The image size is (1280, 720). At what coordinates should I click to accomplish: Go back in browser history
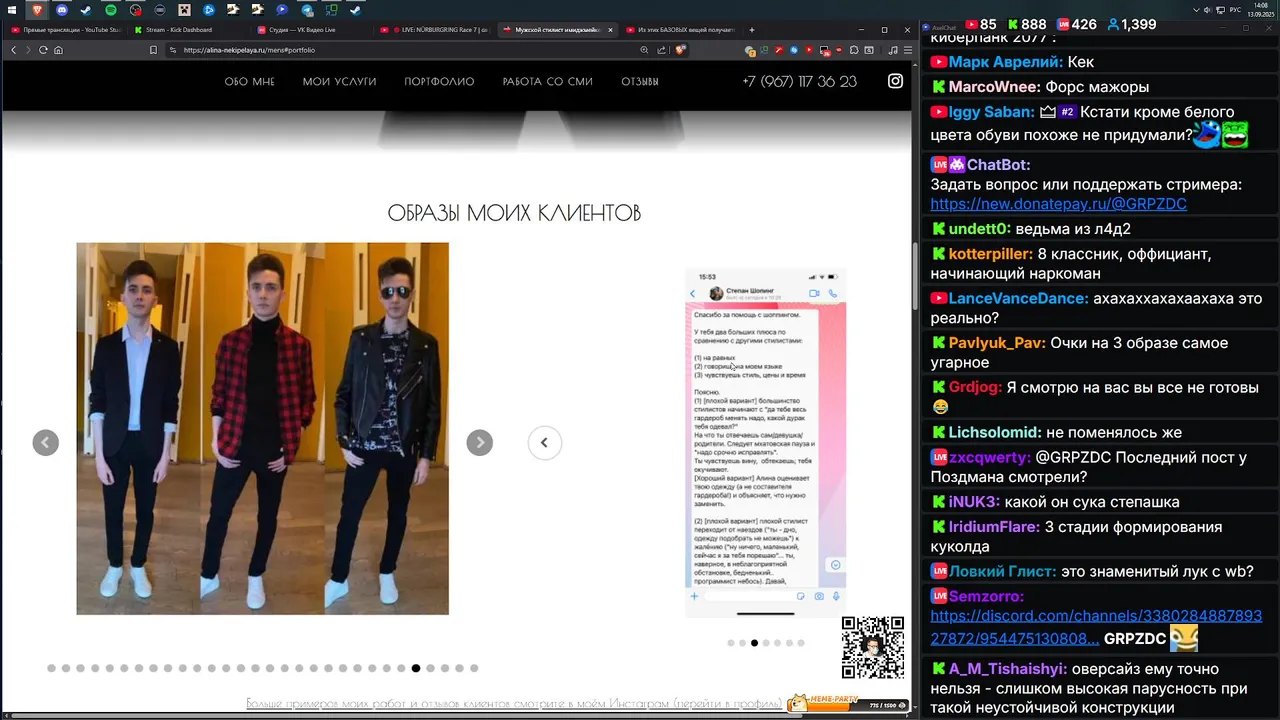(14, 50)
